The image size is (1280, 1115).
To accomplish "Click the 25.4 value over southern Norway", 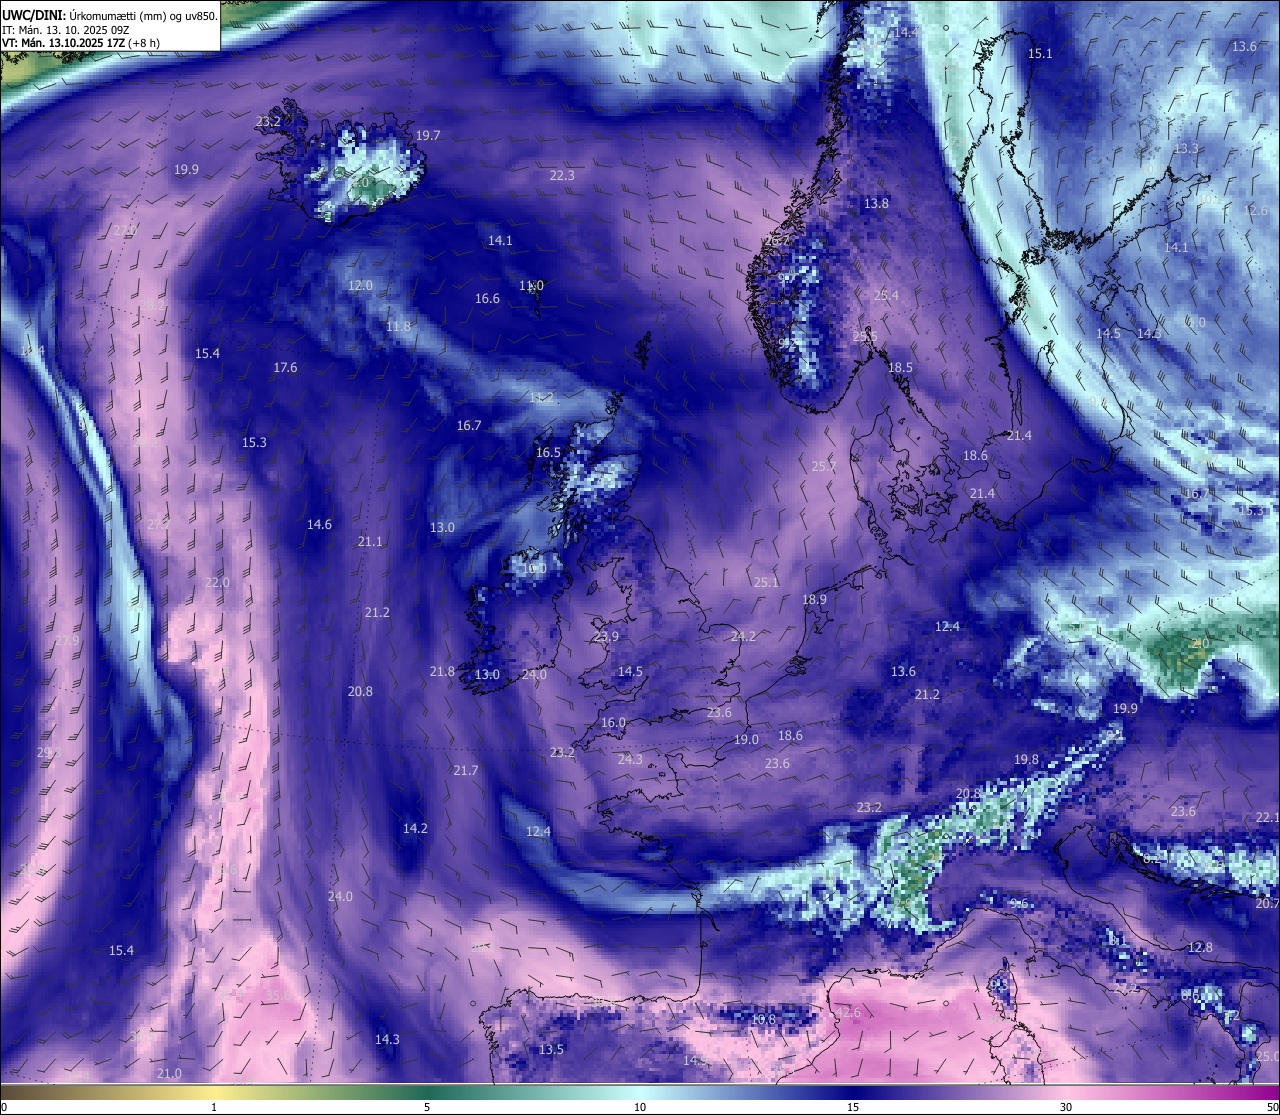I will coord(886,295).
